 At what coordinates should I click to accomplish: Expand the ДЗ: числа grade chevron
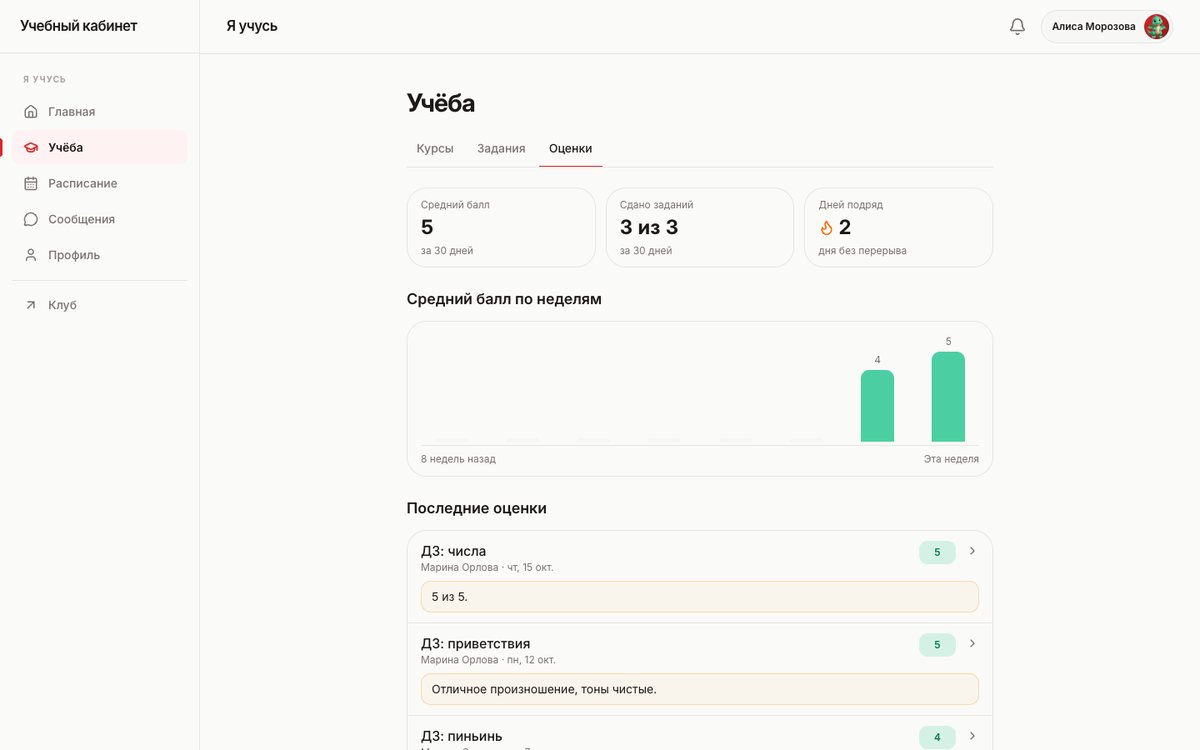tap(972, 551)
